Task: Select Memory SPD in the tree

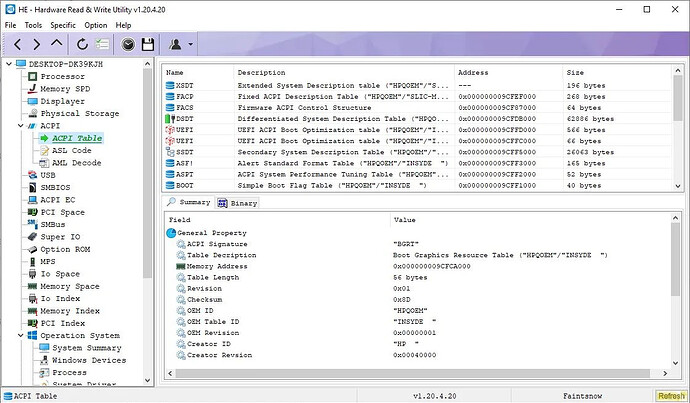Action: tap(65, 89)
